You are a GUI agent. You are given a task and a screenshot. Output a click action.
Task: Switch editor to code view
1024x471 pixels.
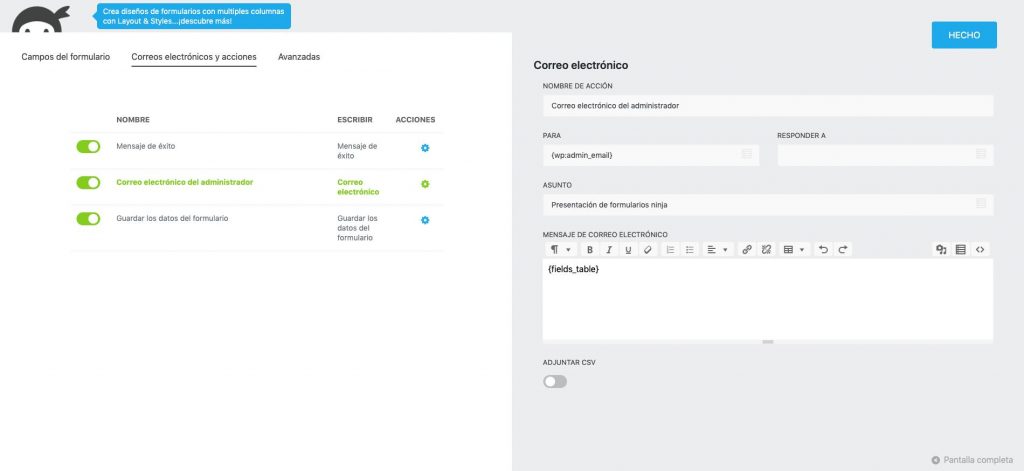(x=980, y=250)
